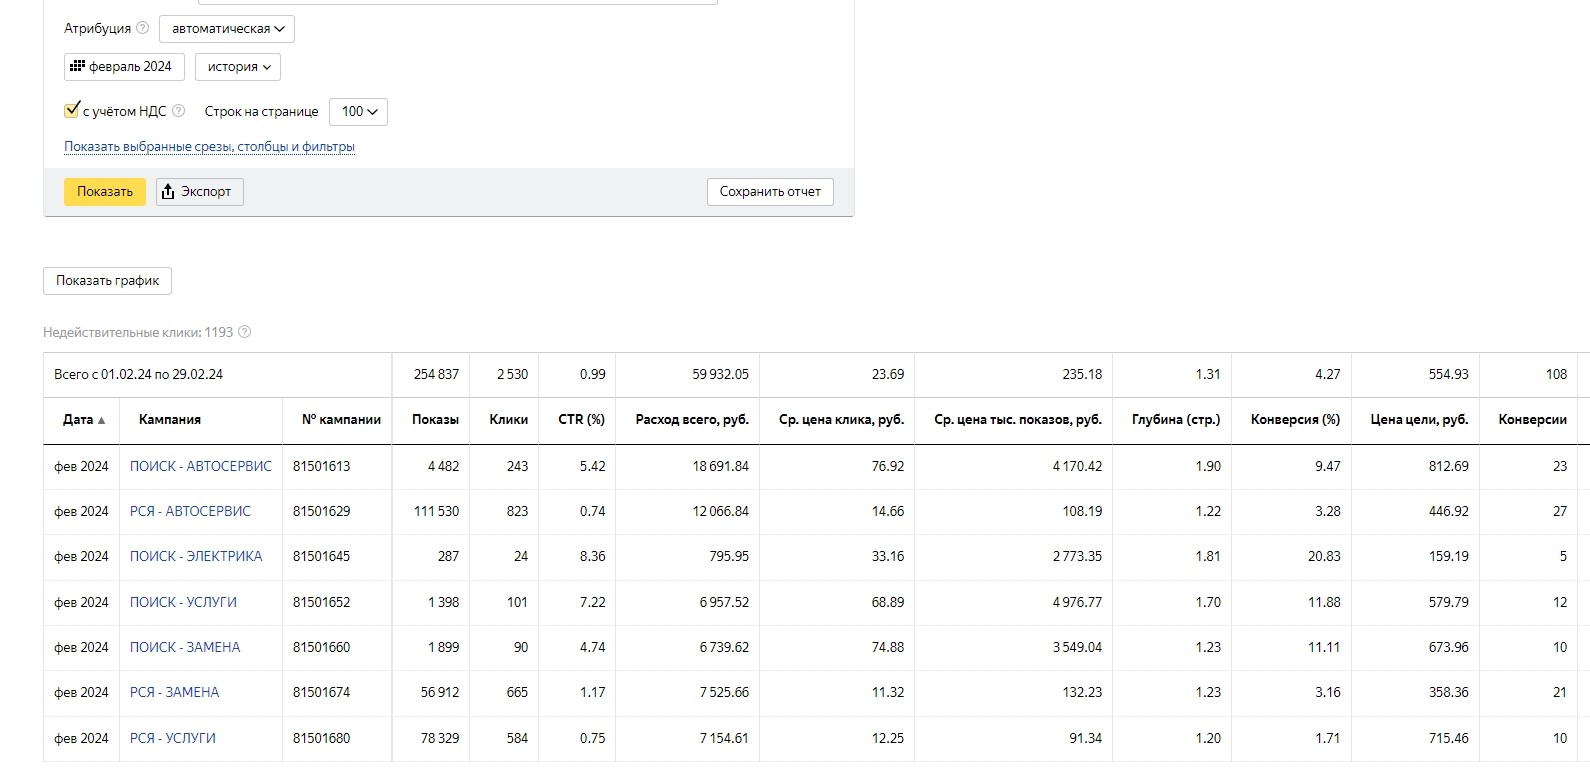Sort by the Расход всего, руб. column header
The width and height of the screenshot is (1590, 769).
pos(692,420)
